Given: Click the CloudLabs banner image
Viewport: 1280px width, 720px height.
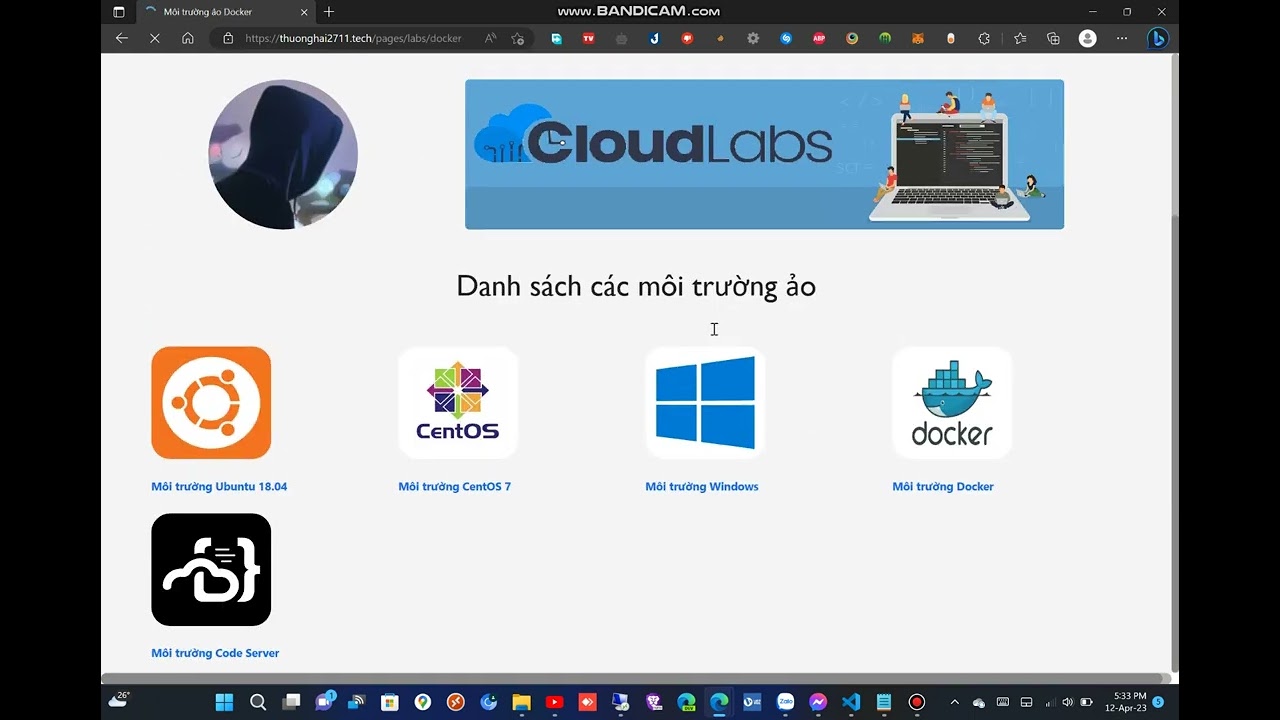Looking at the screenshot, I should point(764,155).
